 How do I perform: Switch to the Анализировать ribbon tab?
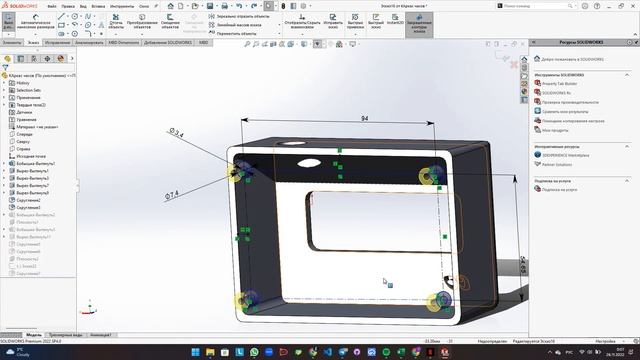point(89,42)
